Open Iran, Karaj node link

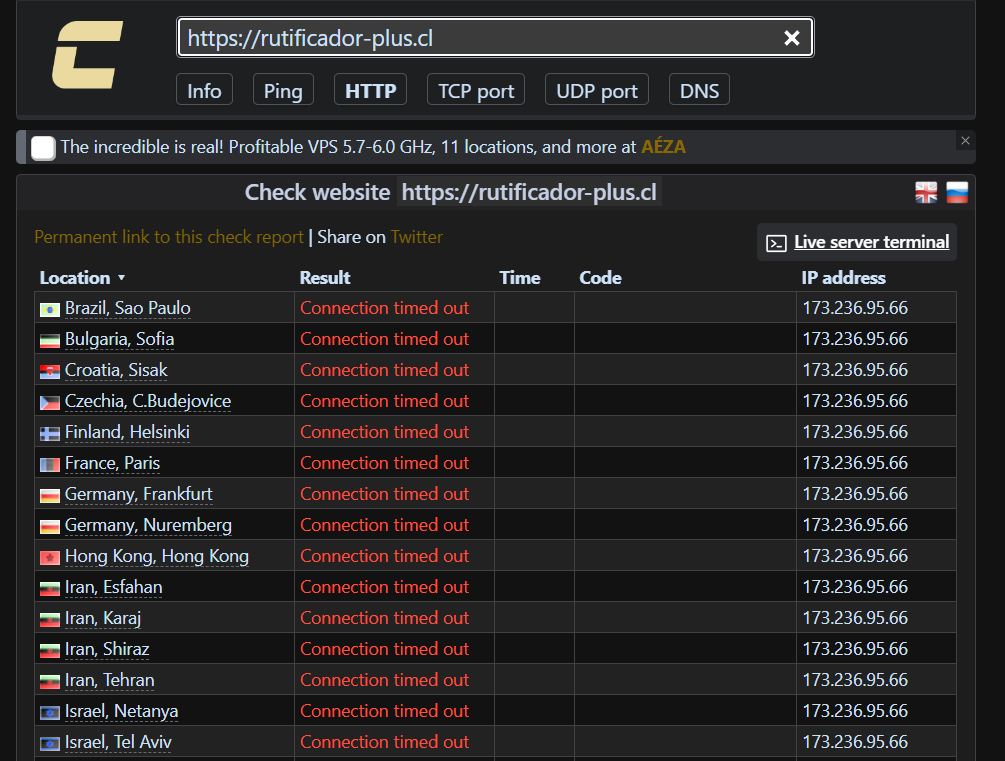[103, 617]
